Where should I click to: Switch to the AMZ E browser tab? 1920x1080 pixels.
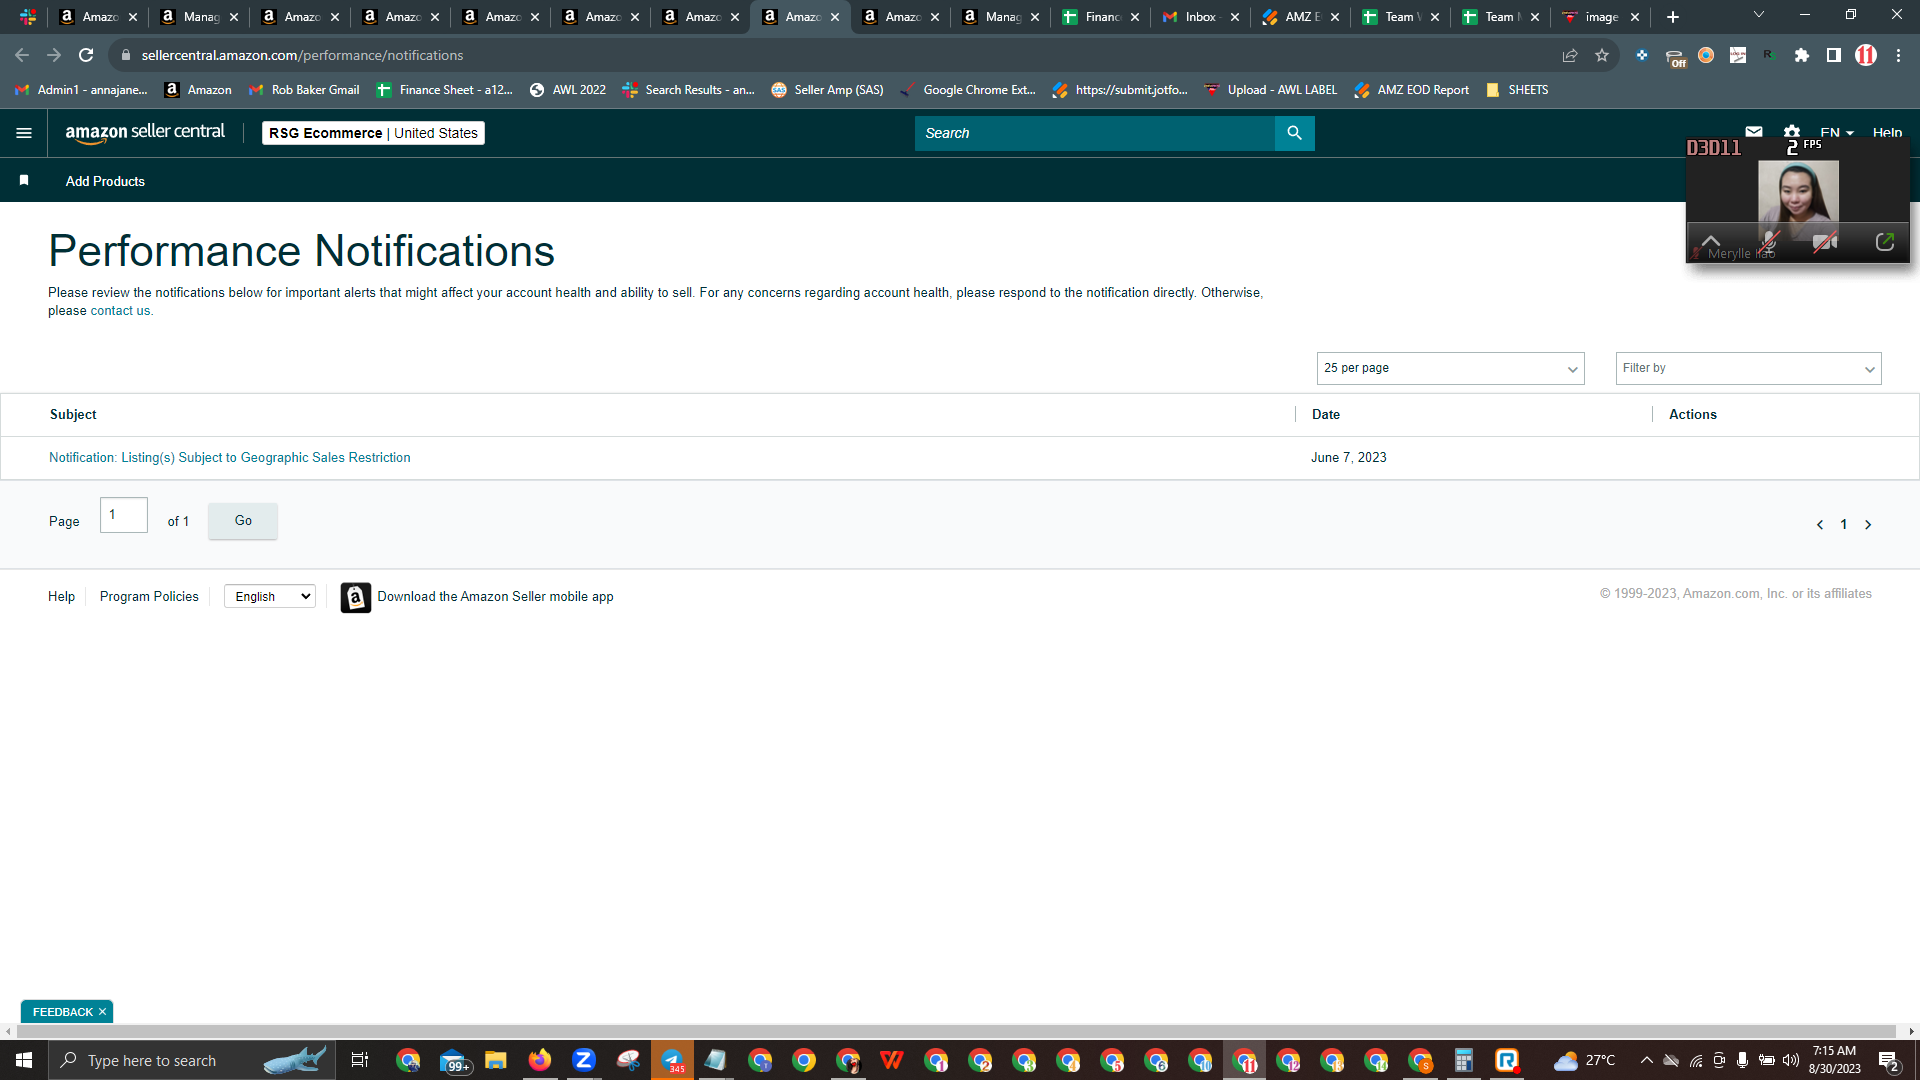click(1299, 17)
